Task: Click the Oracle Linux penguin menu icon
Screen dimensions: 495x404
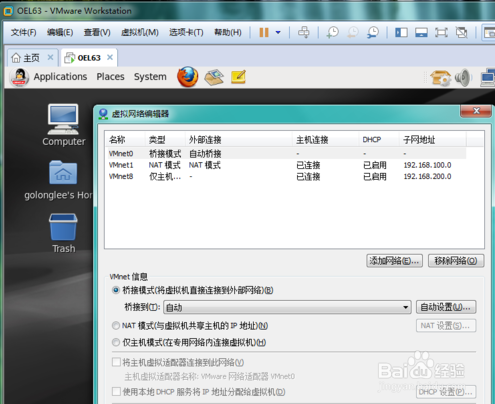Action: 19,77
